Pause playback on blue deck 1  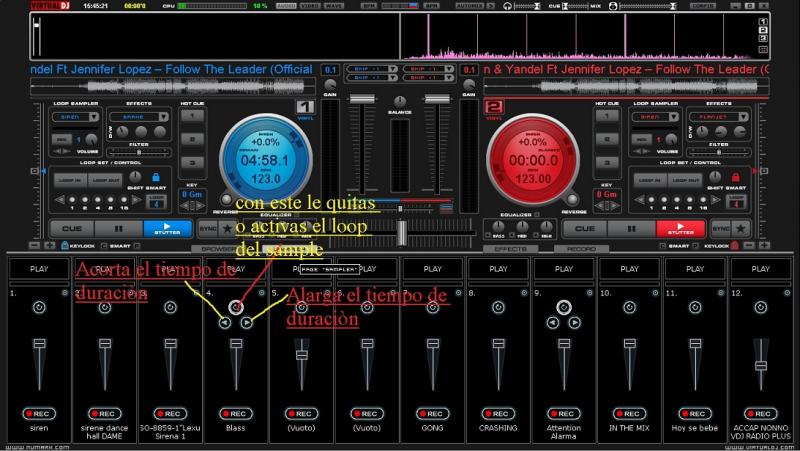[x=119, y=229]
